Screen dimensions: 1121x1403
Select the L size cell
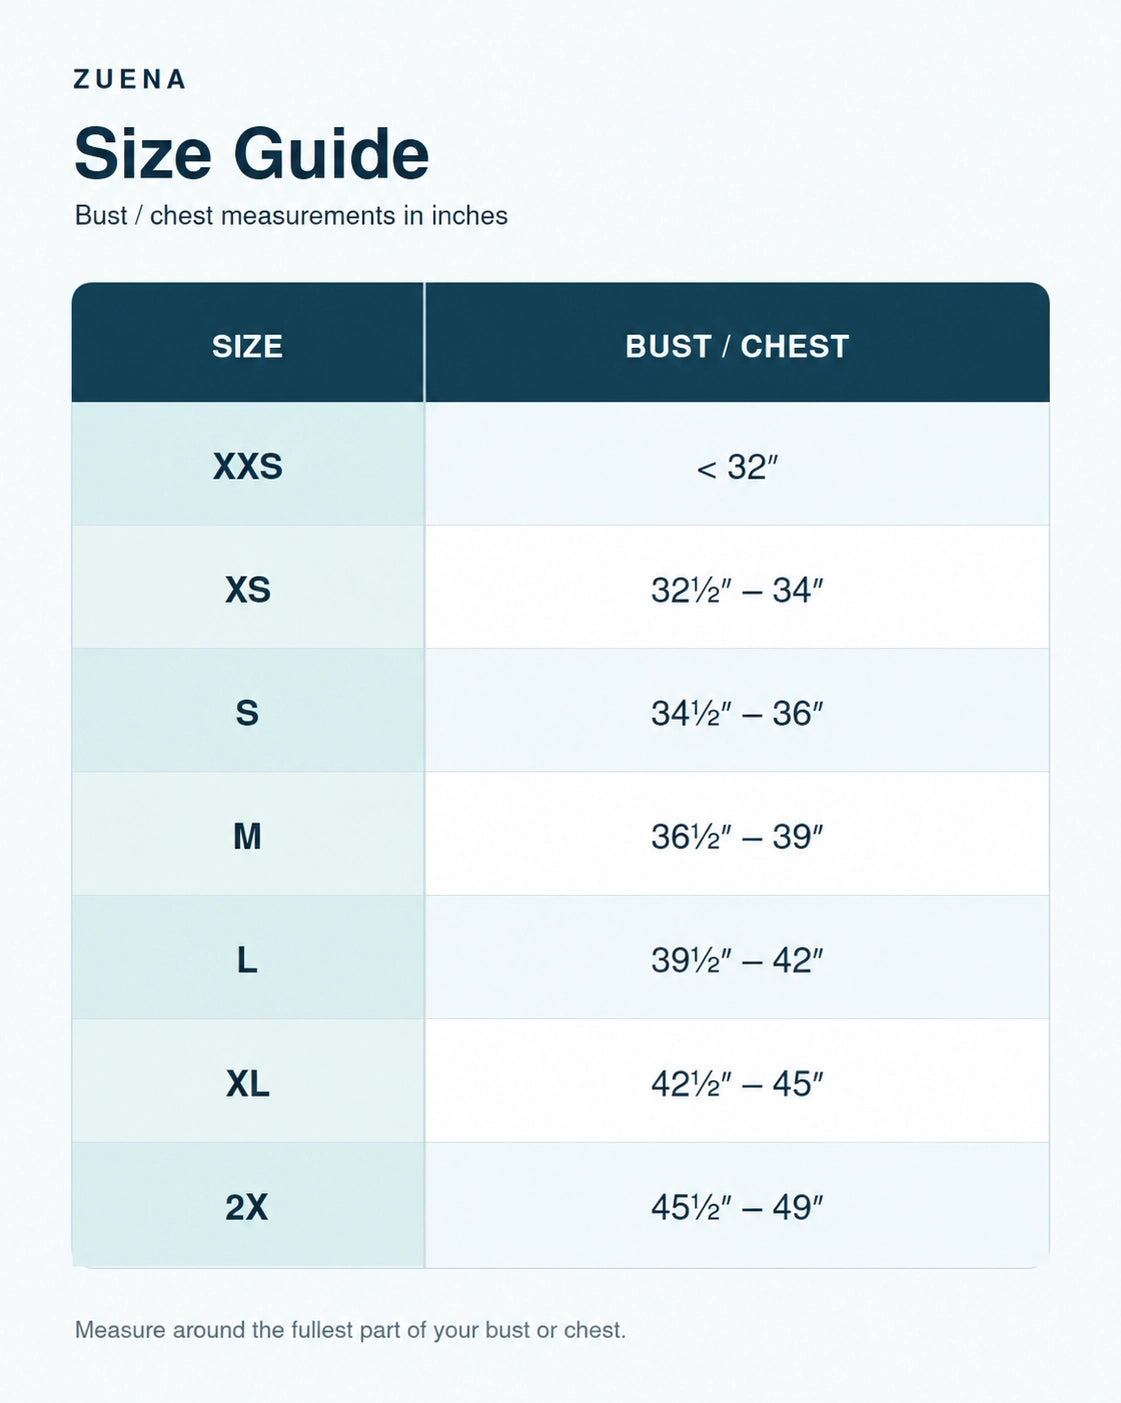248,958
